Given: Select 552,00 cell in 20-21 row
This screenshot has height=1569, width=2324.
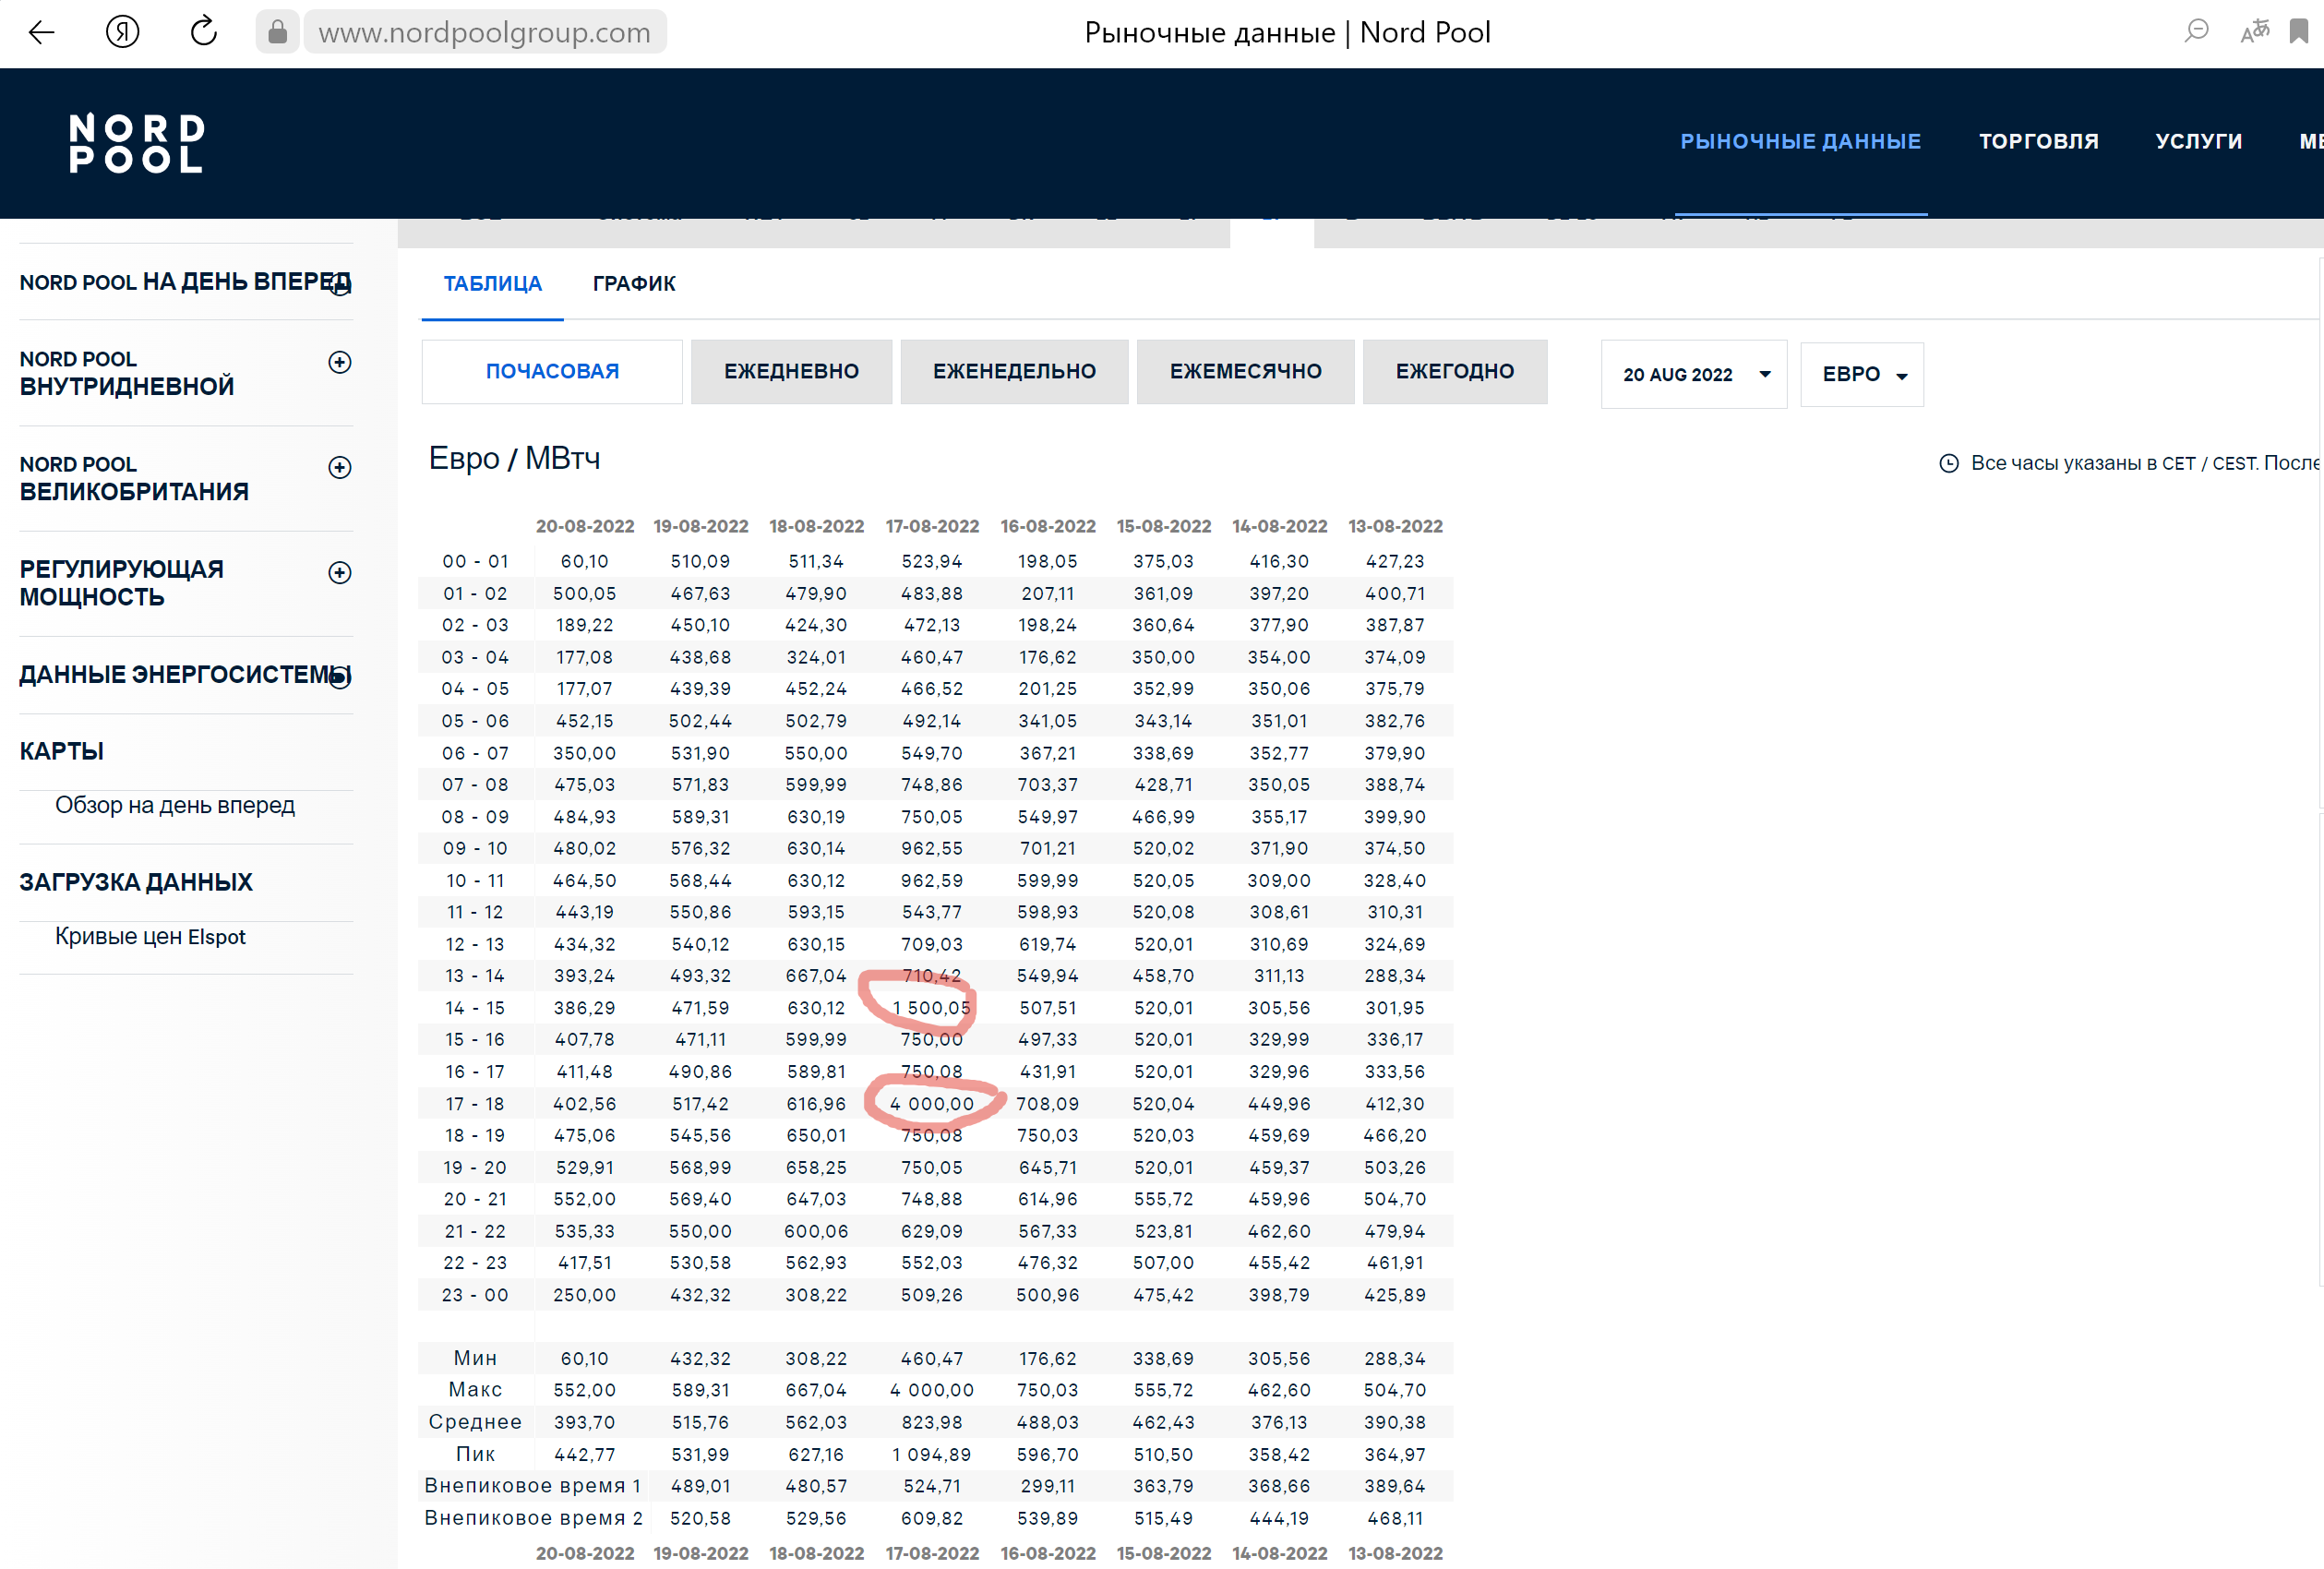Looking at the screenshot, I should (584, 1199).
